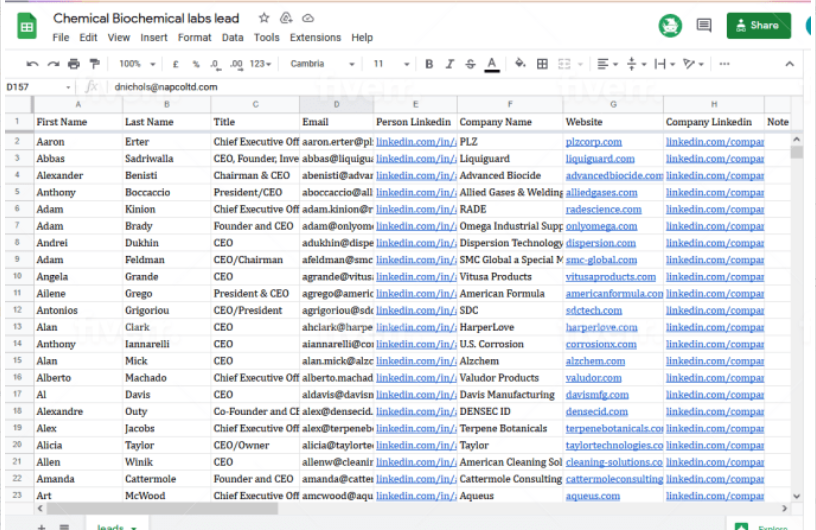Format selected cells as percent
The height and width of the screenshot is (530, 816).
196,64
